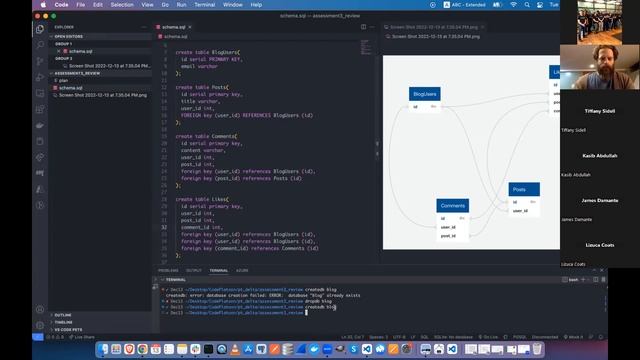
Task: Open the File menu
Action: [x=81, y=5]
